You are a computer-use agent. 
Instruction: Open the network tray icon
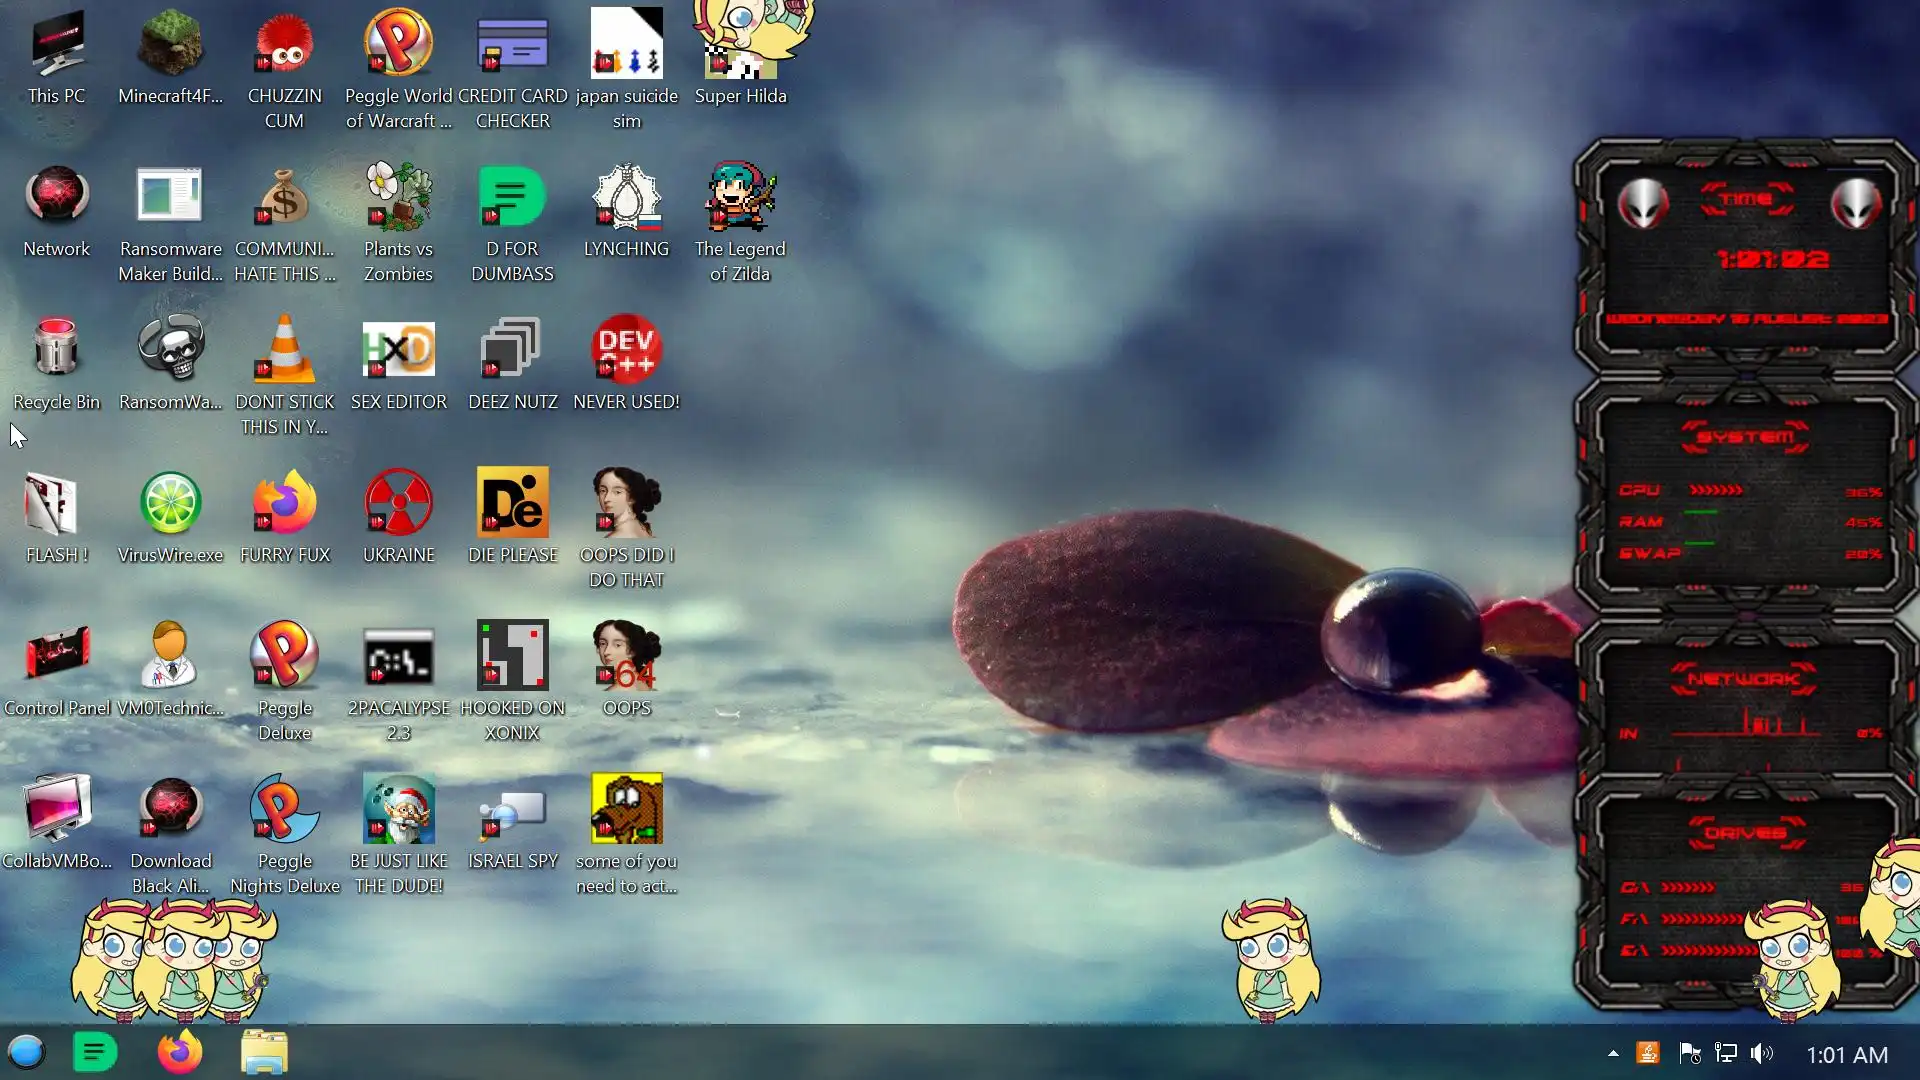[1726, 1054]
